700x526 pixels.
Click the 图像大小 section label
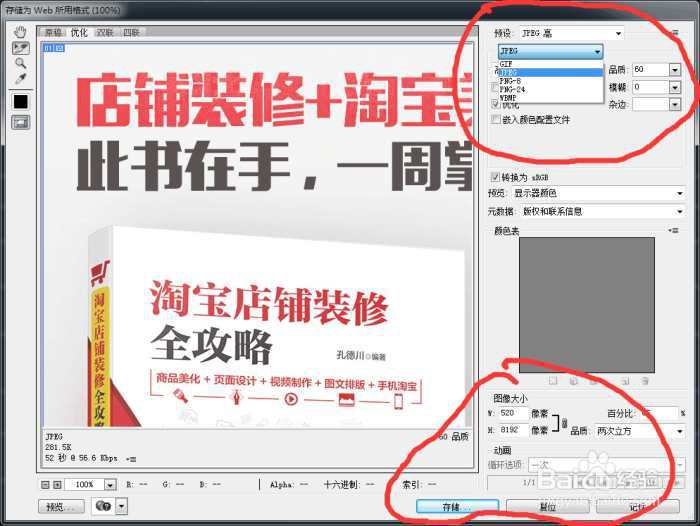pos(510,398)
